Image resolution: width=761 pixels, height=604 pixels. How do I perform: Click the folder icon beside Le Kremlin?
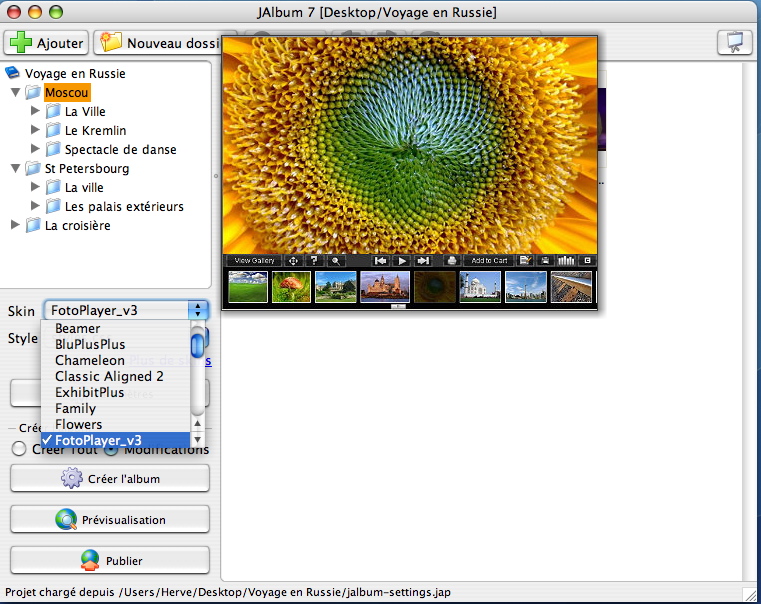pos(53,130)
